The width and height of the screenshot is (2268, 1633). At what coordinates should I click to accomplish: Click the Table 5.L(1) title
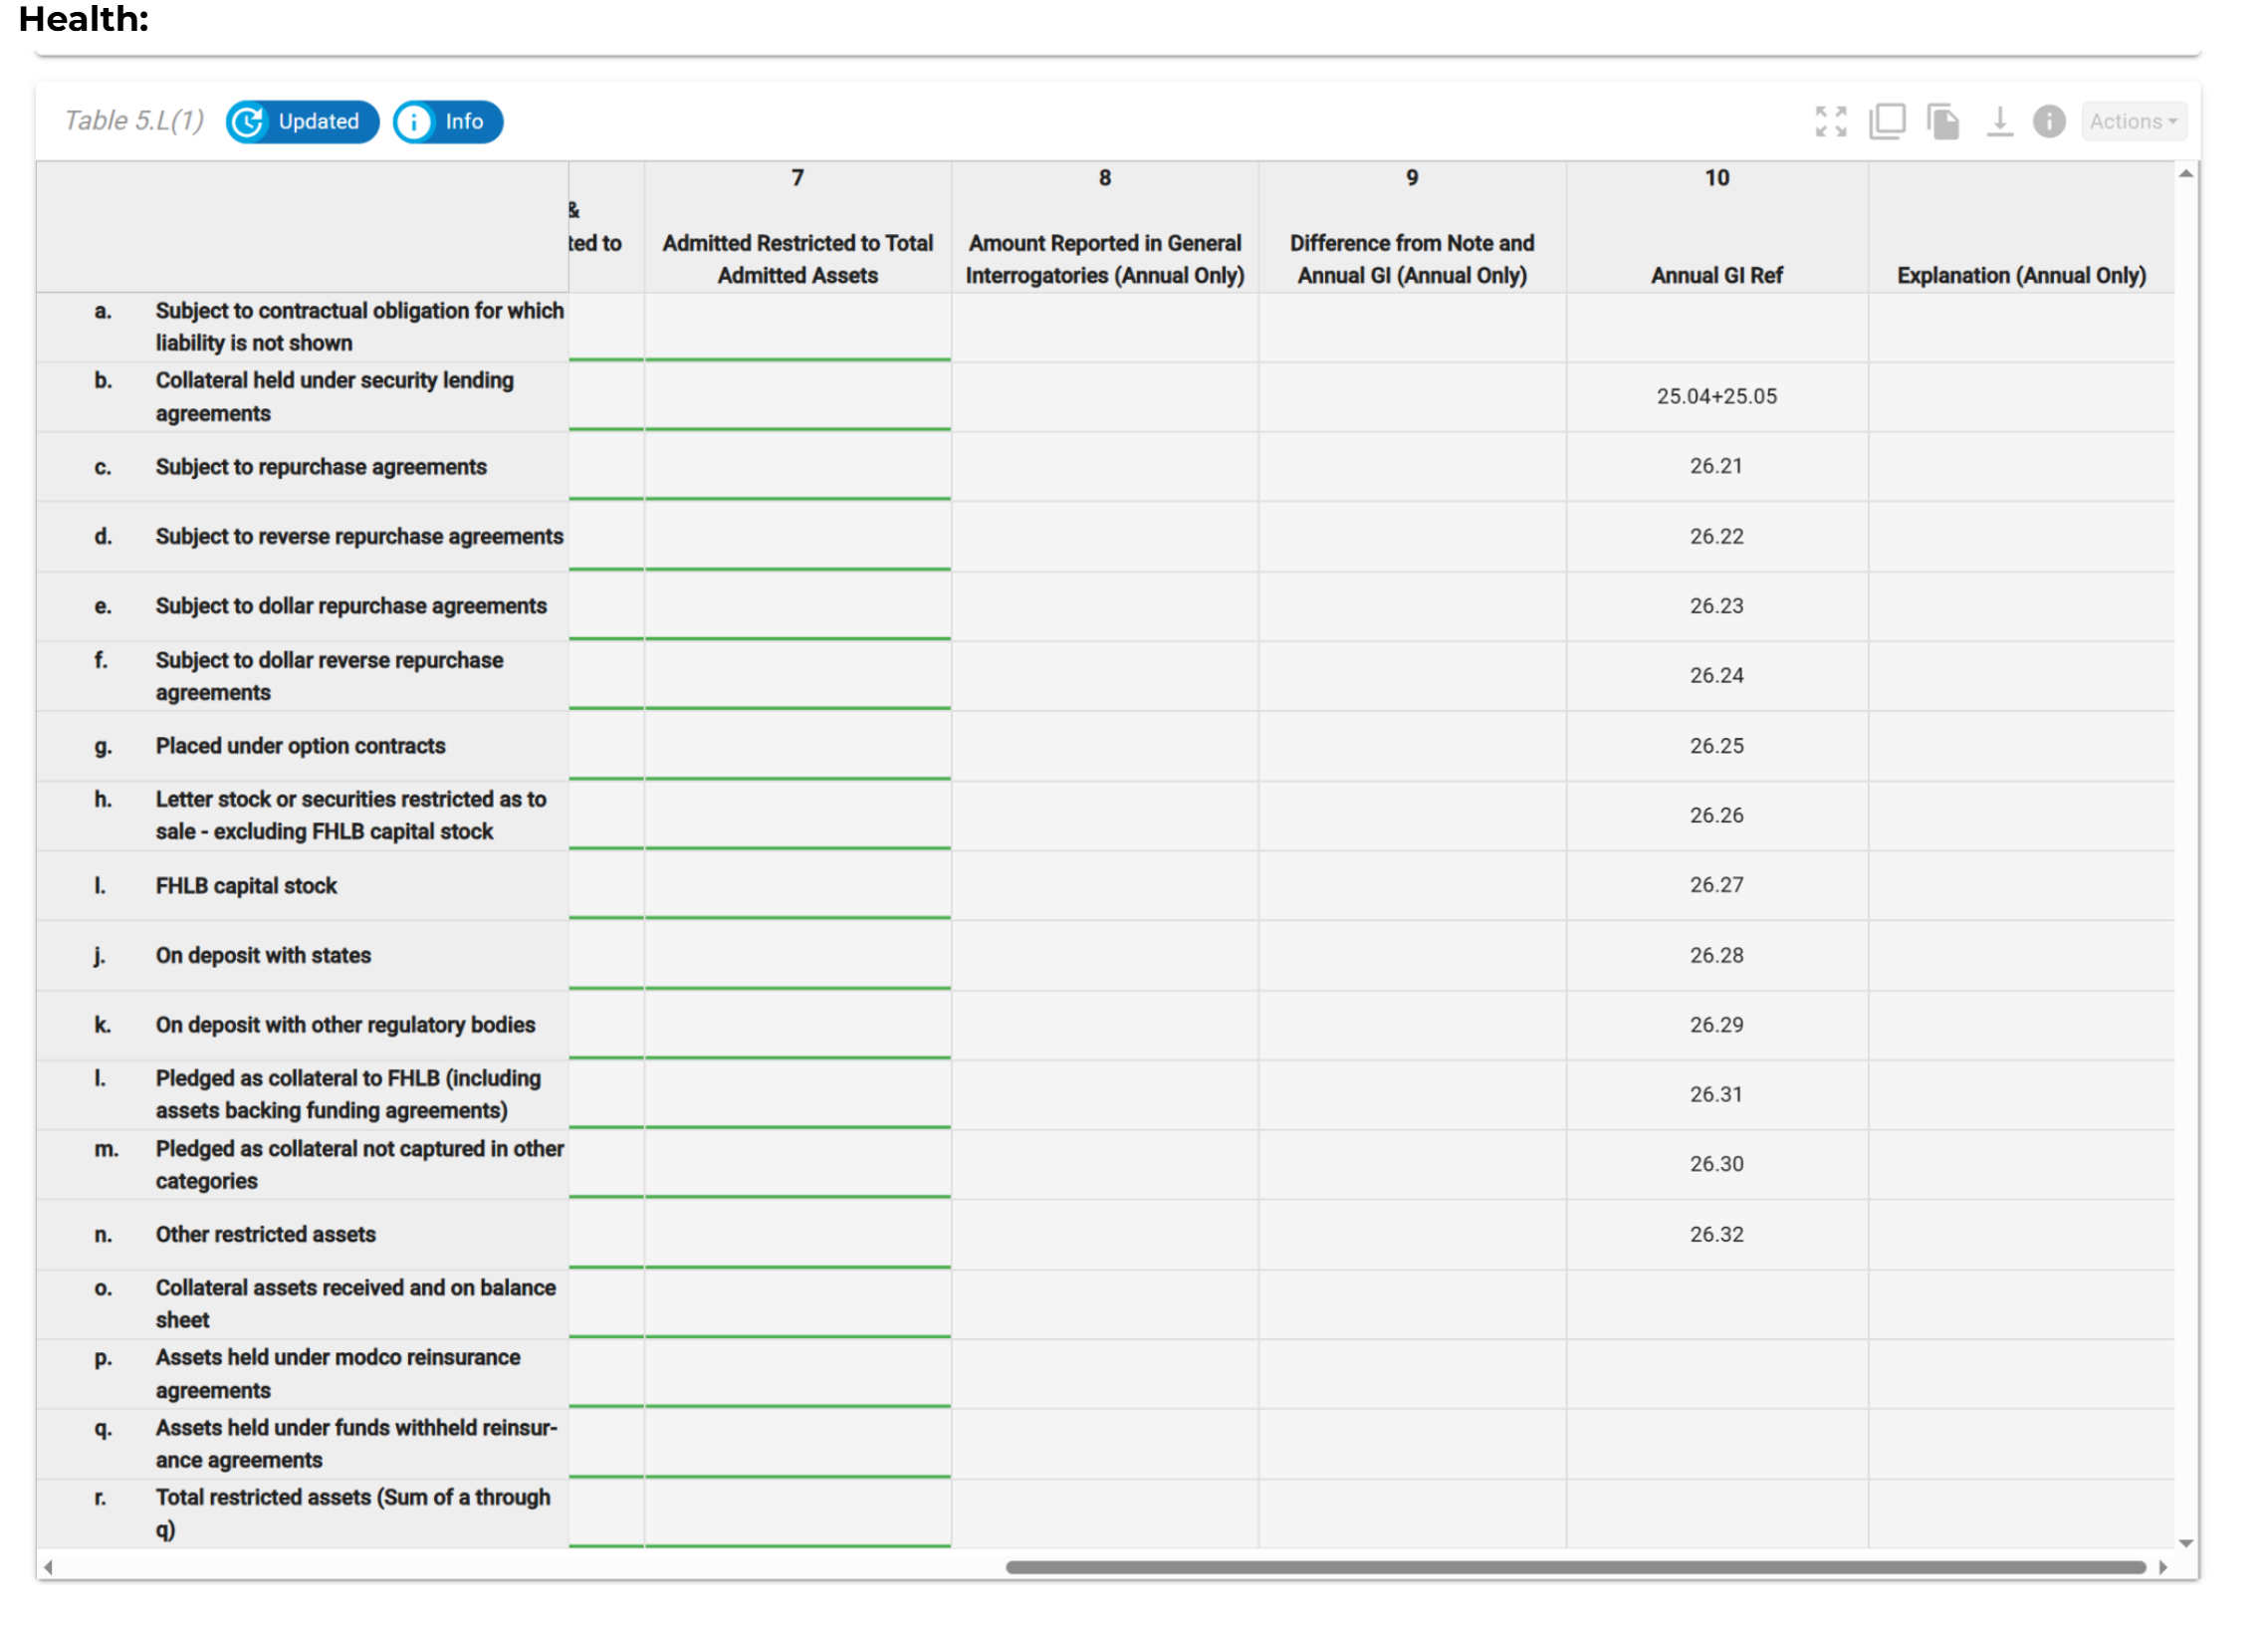click(134, 121)
